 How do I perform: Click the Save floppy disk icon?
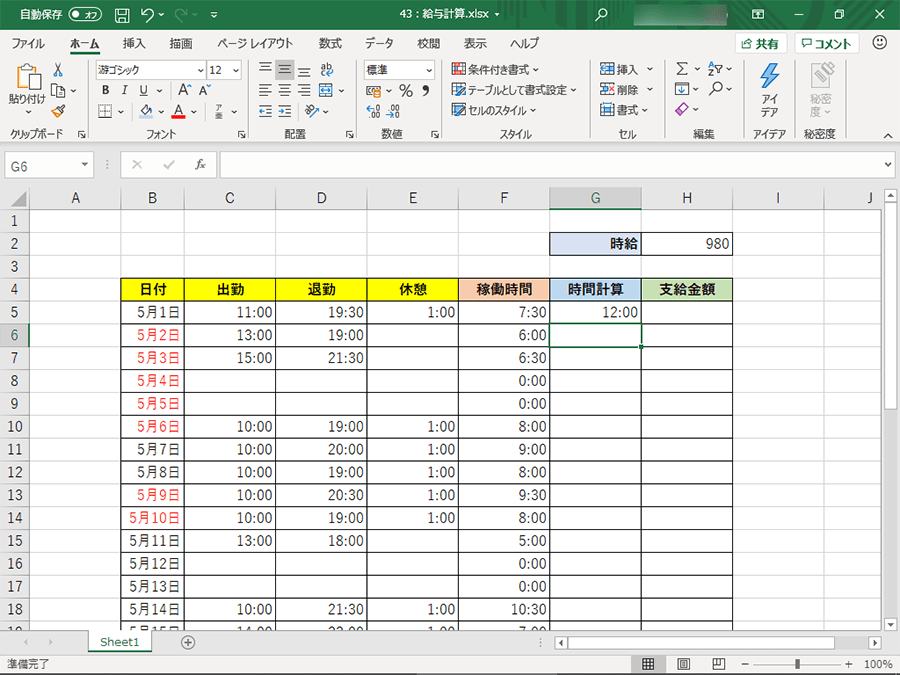click(x=122, y=15)
